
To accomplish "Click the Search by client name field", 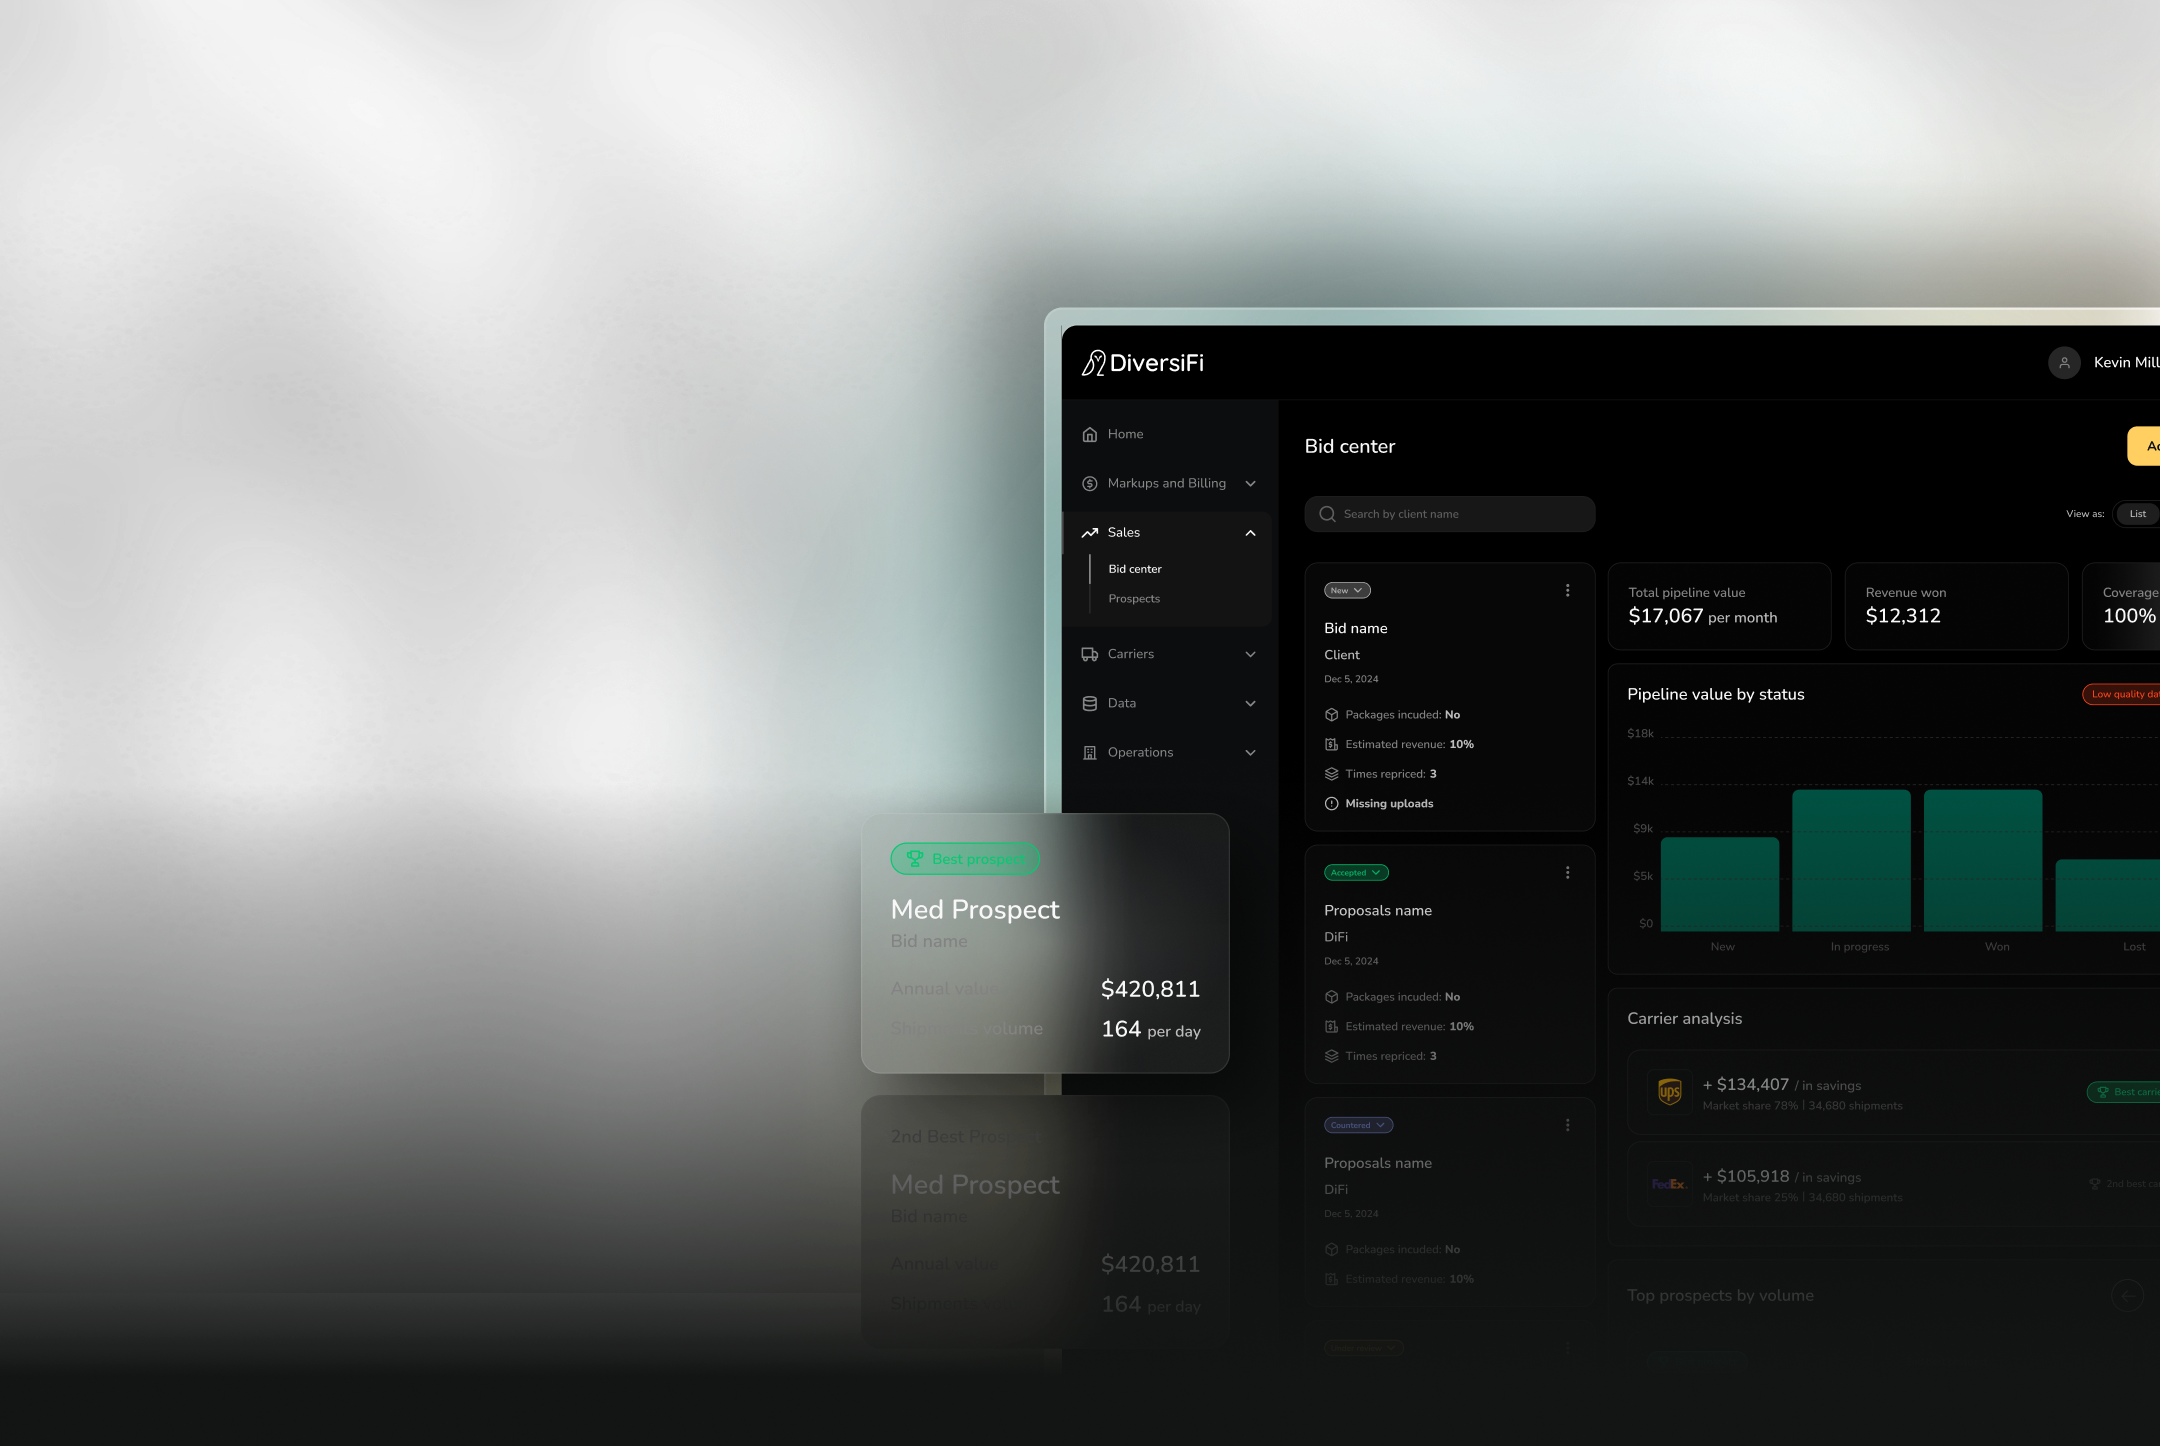I will click(x=1449, y=514).
